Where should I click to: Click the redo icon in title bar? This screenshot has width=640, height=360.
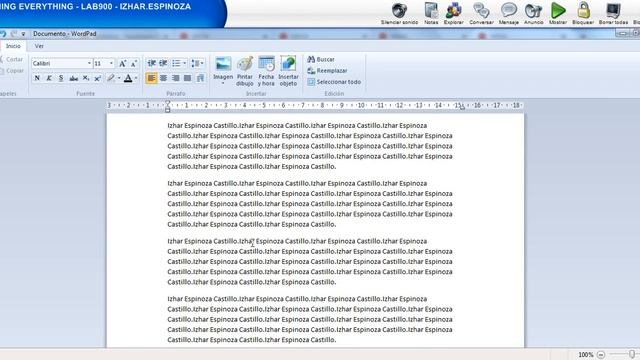(14, 33)
